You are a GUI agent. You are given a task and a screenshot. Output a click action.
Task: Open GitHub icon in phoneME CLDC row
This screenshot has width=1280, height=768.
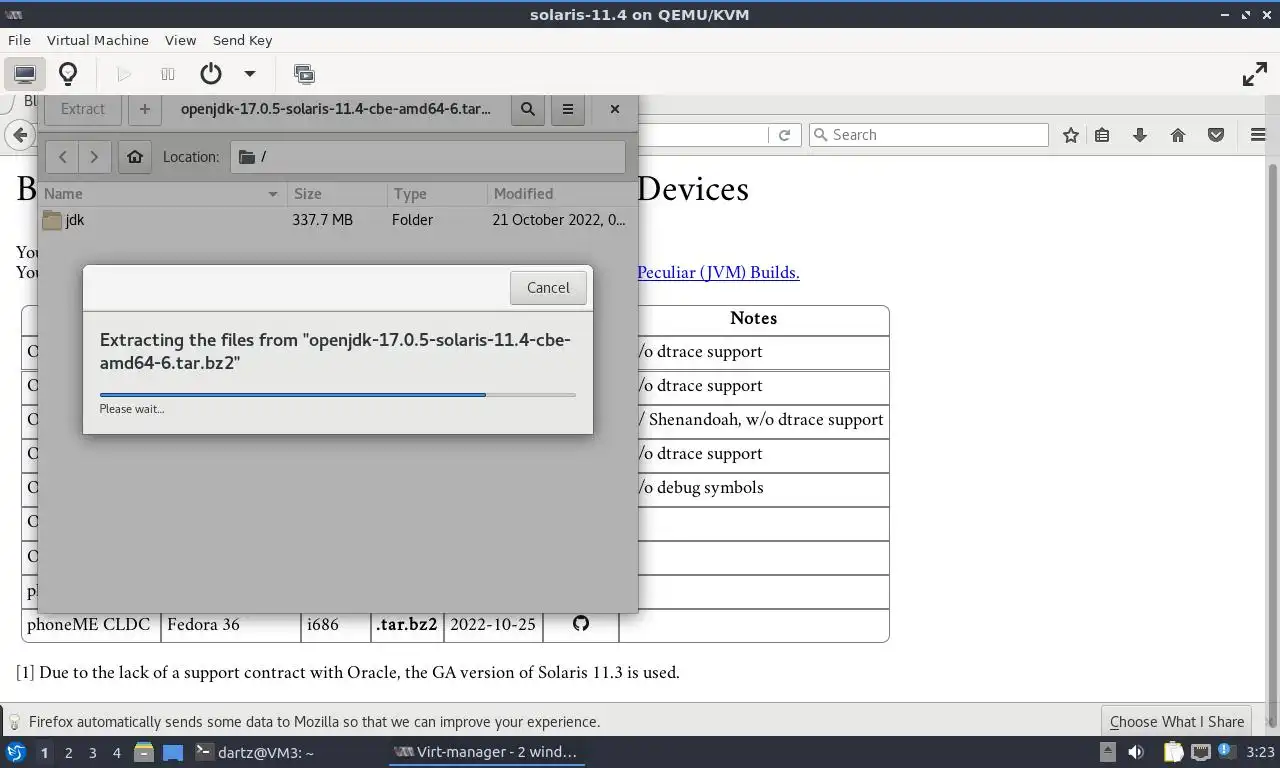(581, 624)
